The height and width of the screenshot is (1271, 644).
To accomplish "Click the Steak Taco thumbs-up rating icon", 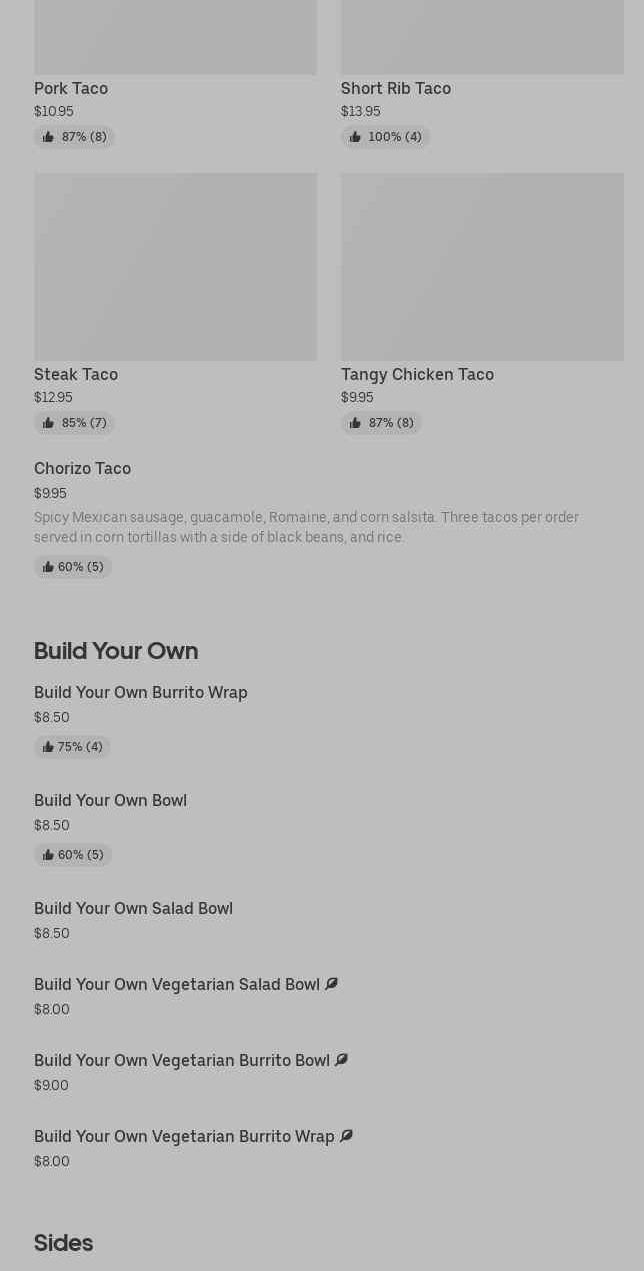I will (x=48, y=423).
